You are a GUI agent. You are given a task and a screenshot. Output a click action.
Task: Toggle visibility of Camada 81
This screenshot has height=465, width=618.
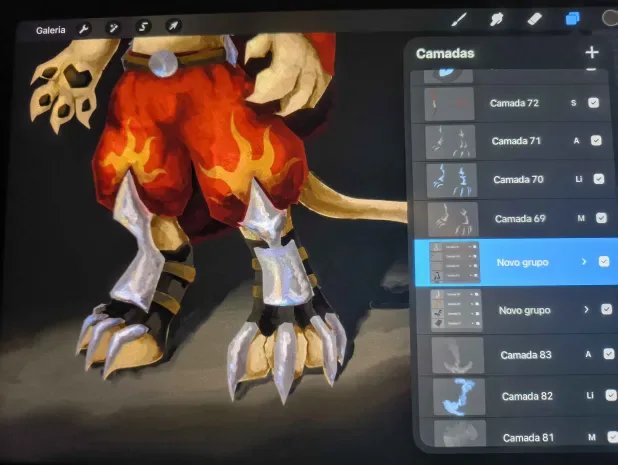[x=613, y=437]
